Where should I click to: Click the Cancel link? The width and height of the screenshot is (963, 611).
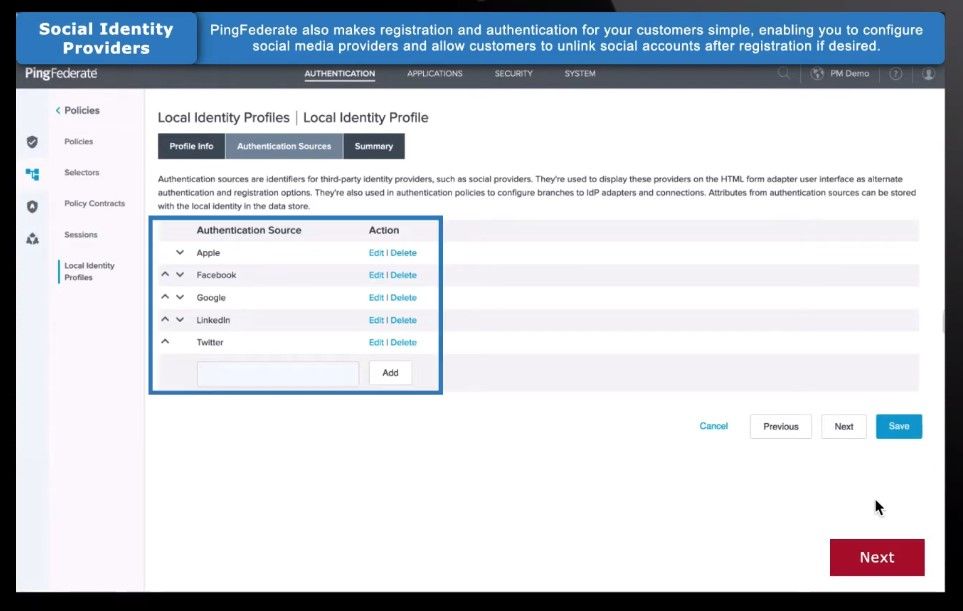coord(714,426)
